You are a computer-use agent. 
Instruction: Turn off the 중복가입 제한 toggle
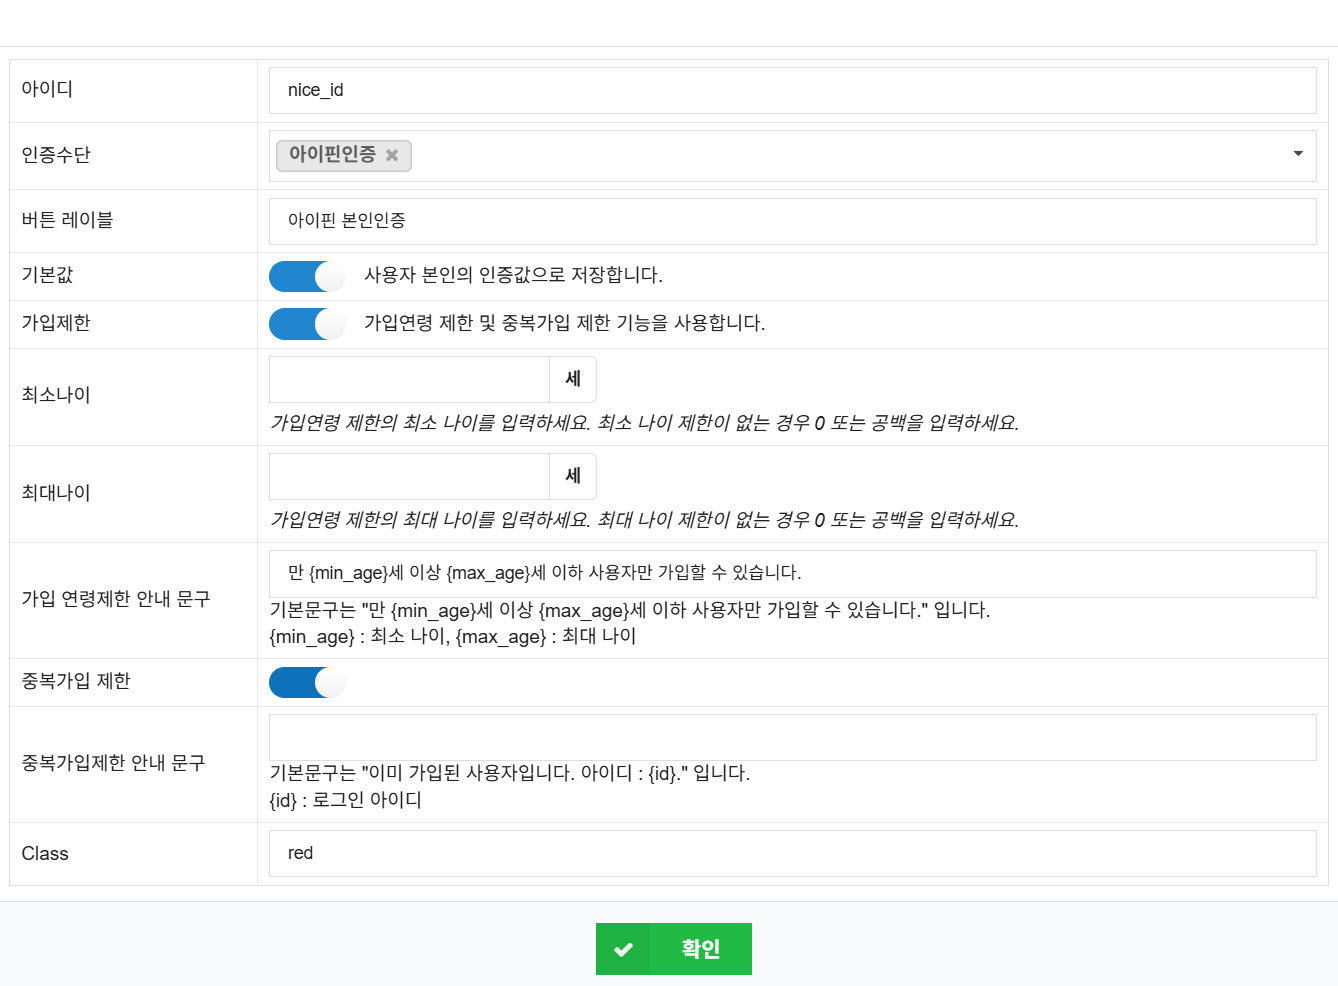[x=306, y=683]
